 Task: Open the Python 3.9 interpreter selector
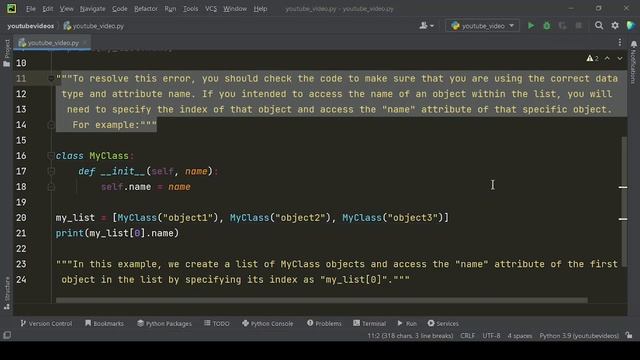tap(579, 336)
